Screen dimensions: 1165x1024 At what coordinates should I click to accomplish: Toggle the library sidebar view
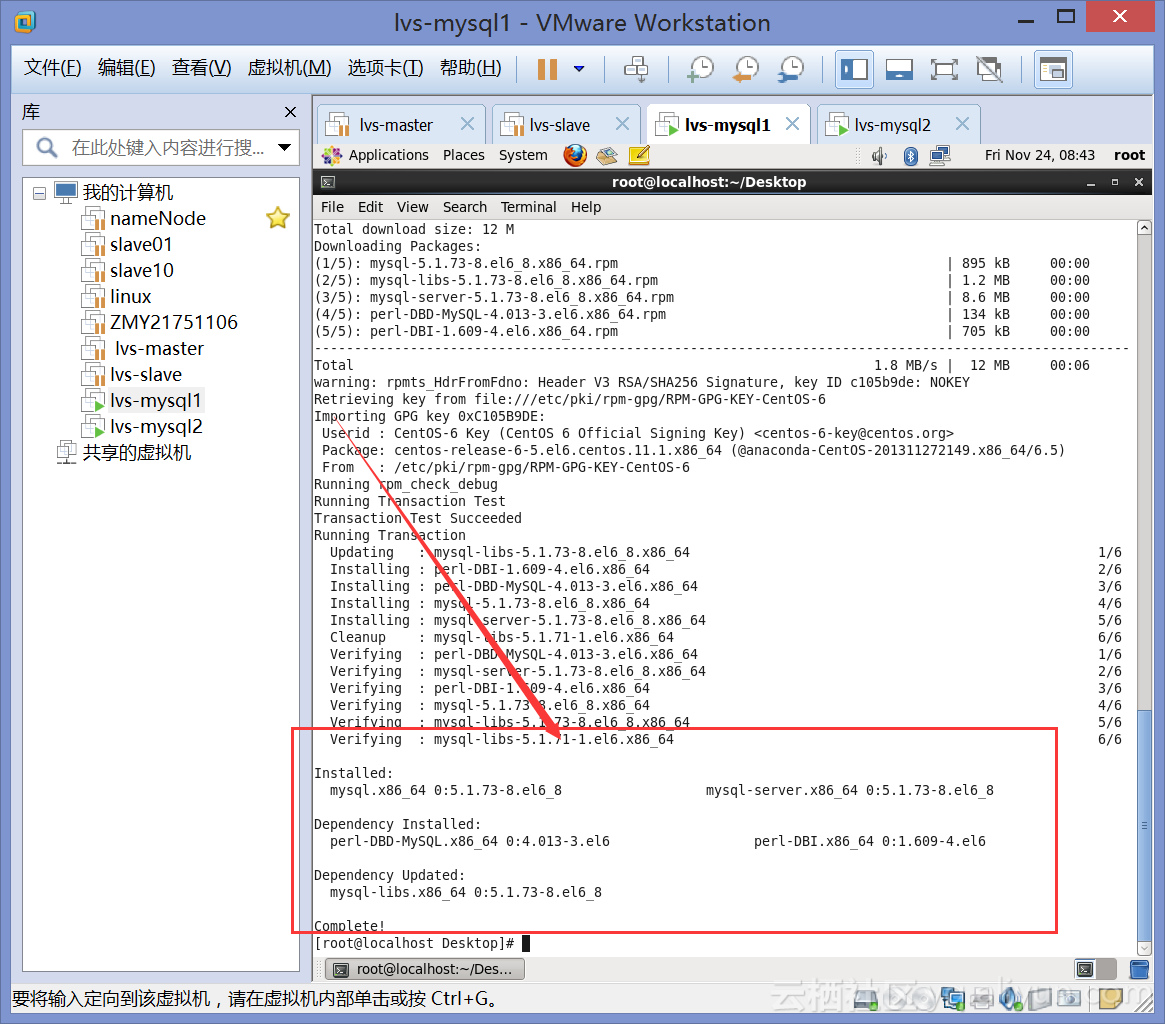pyautogui.click(x=854, y=70)
